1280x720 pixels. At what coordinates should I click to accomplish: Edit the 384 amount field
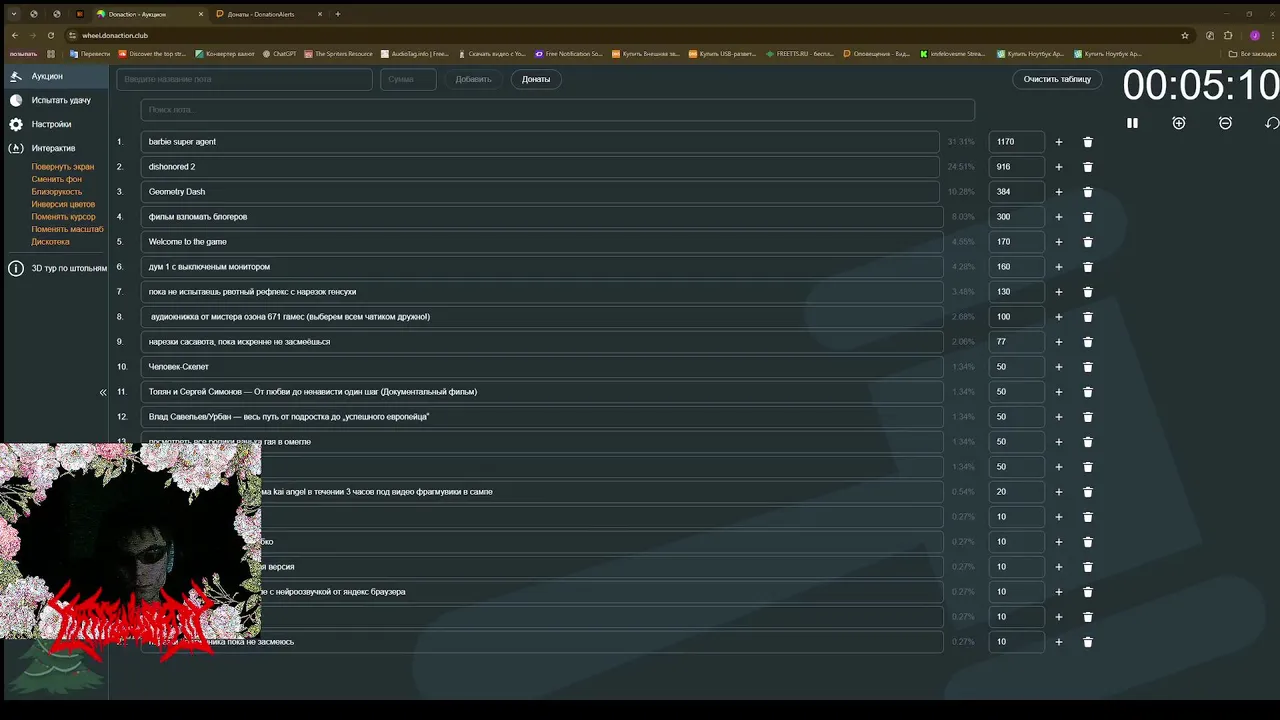pos(1016,192)
